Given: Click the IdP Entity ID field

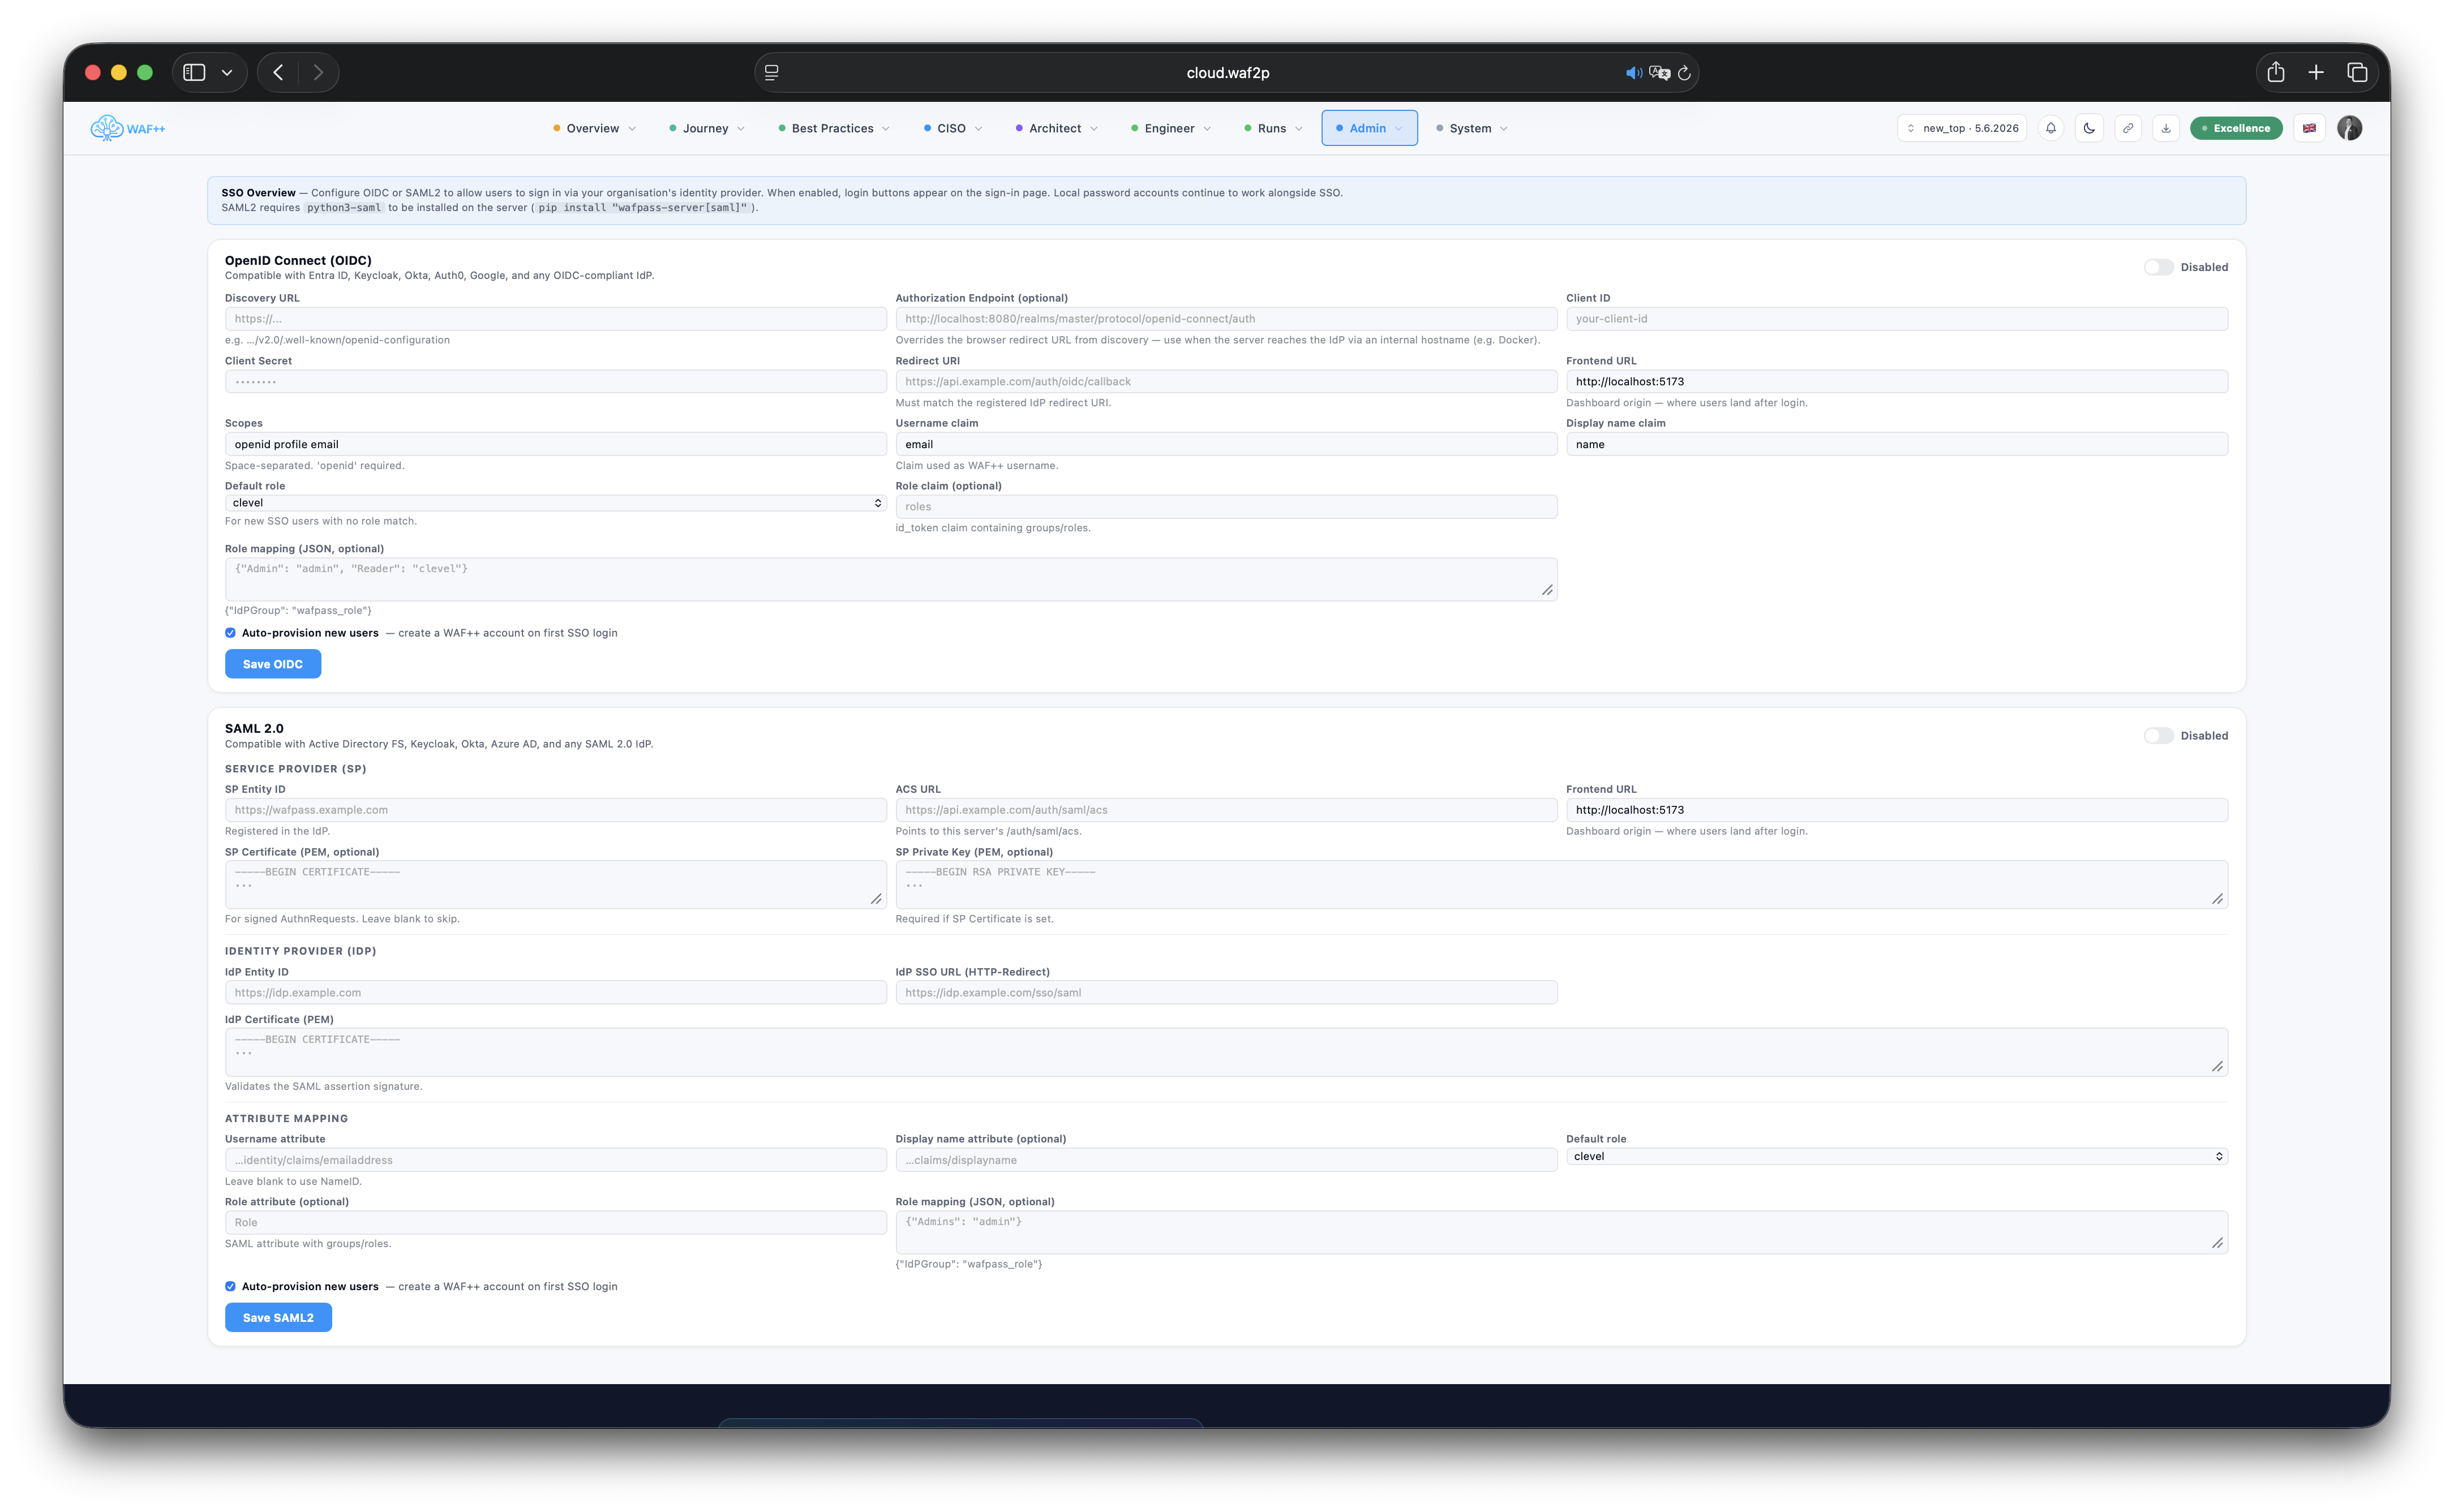Looking at the screenshot, I should [555, 993].
